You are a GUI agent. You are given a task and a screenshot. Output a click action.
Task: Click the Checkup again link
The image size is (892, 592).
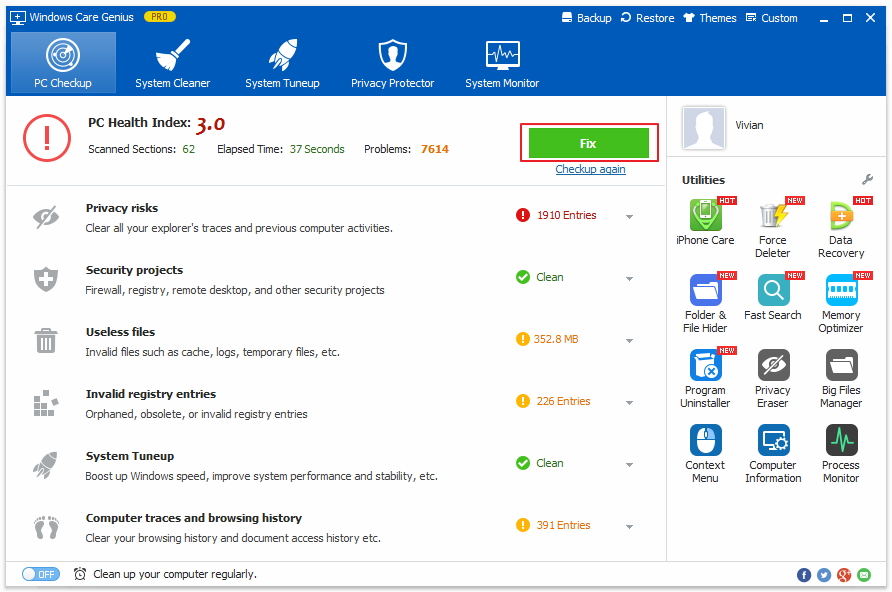(590, 169)
